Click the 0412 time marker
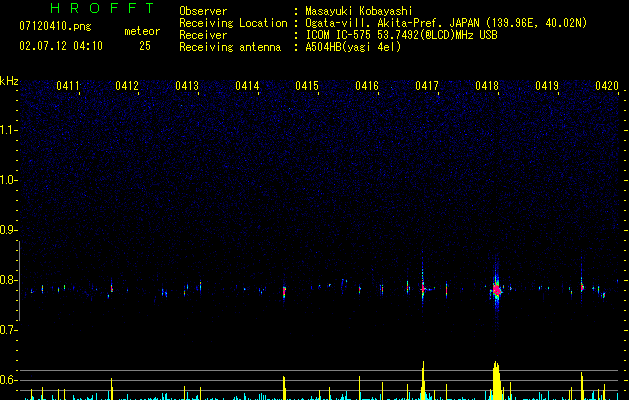629x400 pixels. point(127,86)
